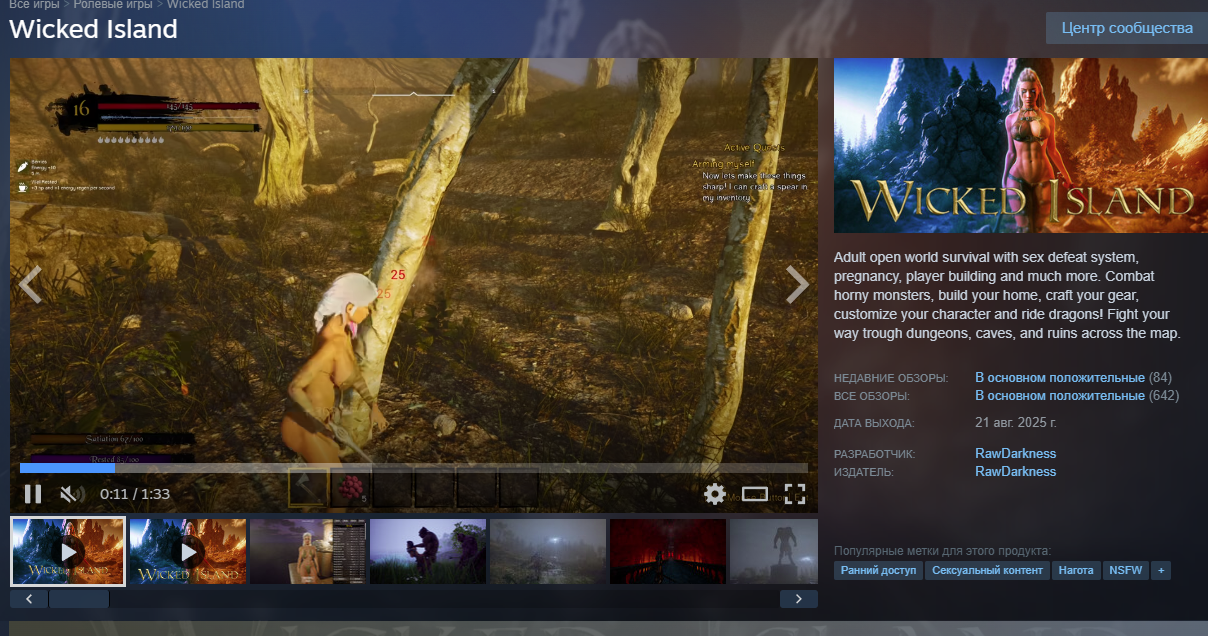Open the purple monster screenshot thumbnail
The width and height of the screenshot is (1208, 636).
(428, 551)
